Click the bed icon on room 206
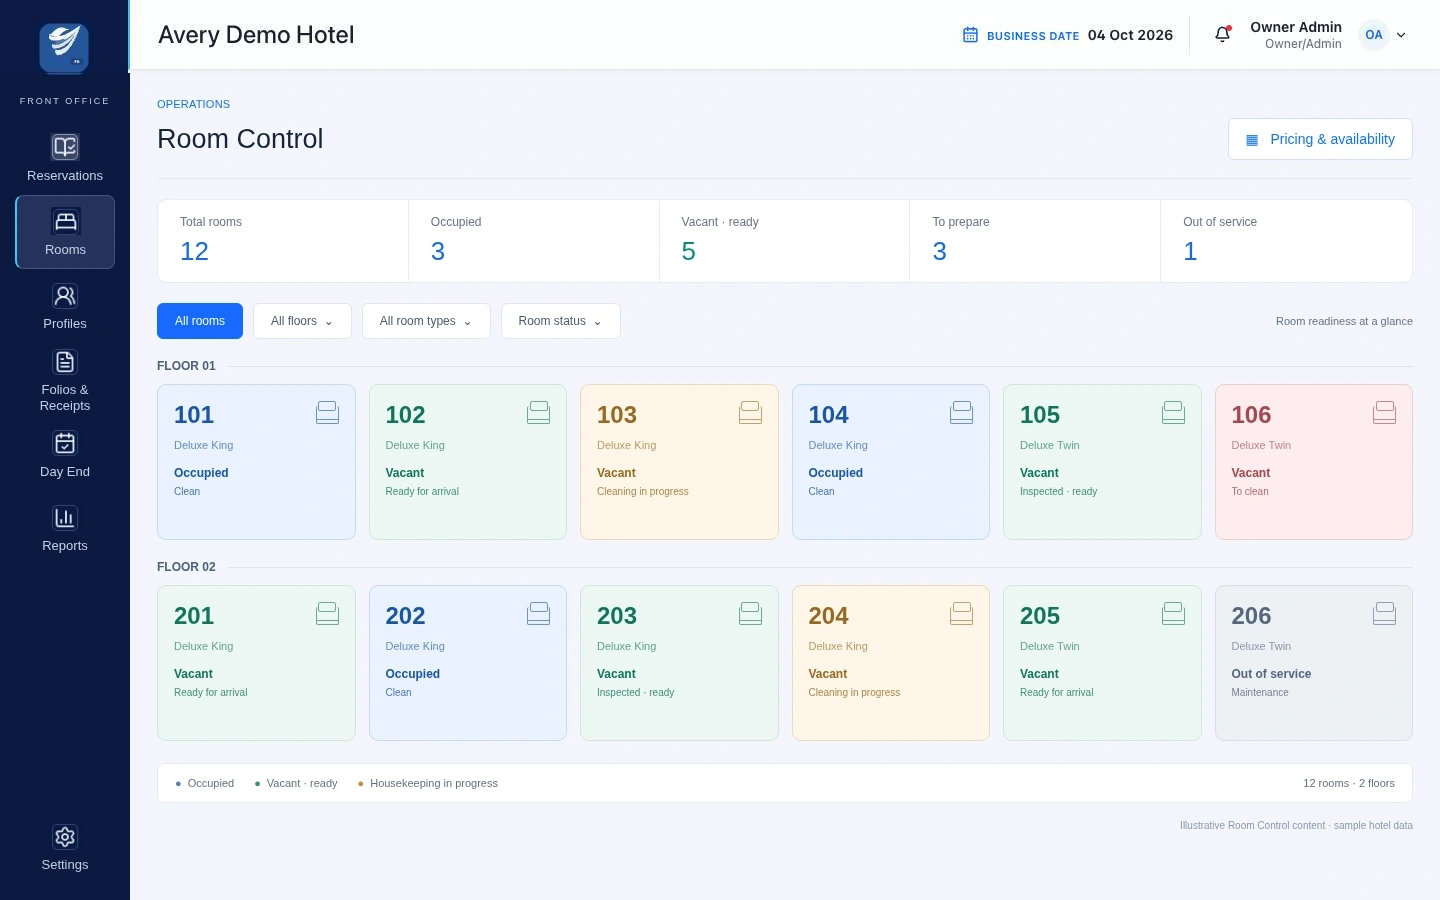 coord(1384,613)
